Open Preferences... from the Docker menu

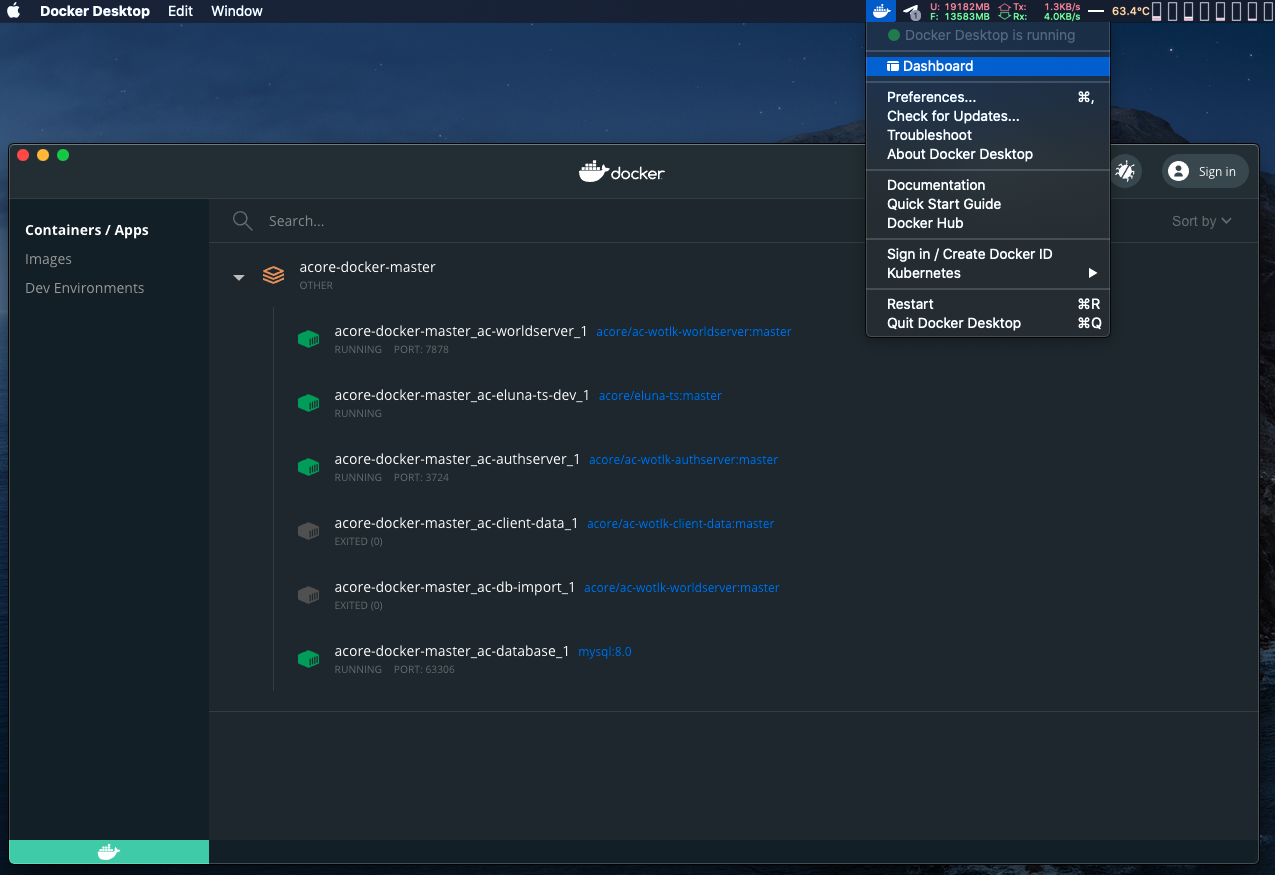point(988,97)
